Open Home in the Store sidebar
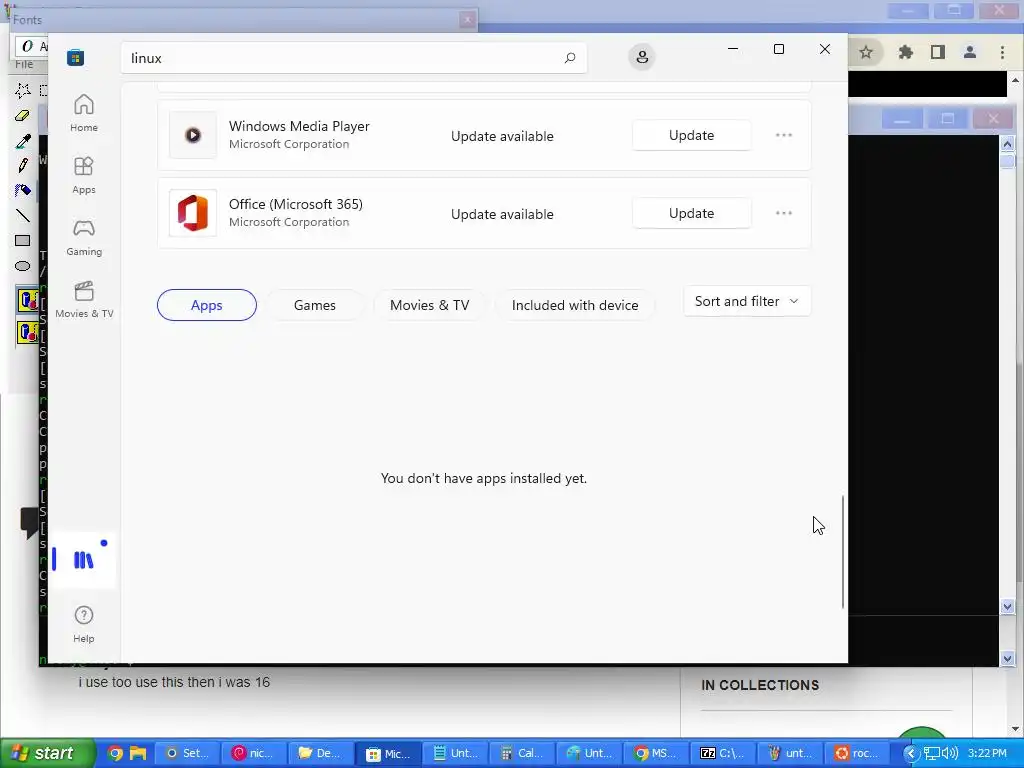The height and width of the screenshot is (768, 1024). (x=84, y=113)
